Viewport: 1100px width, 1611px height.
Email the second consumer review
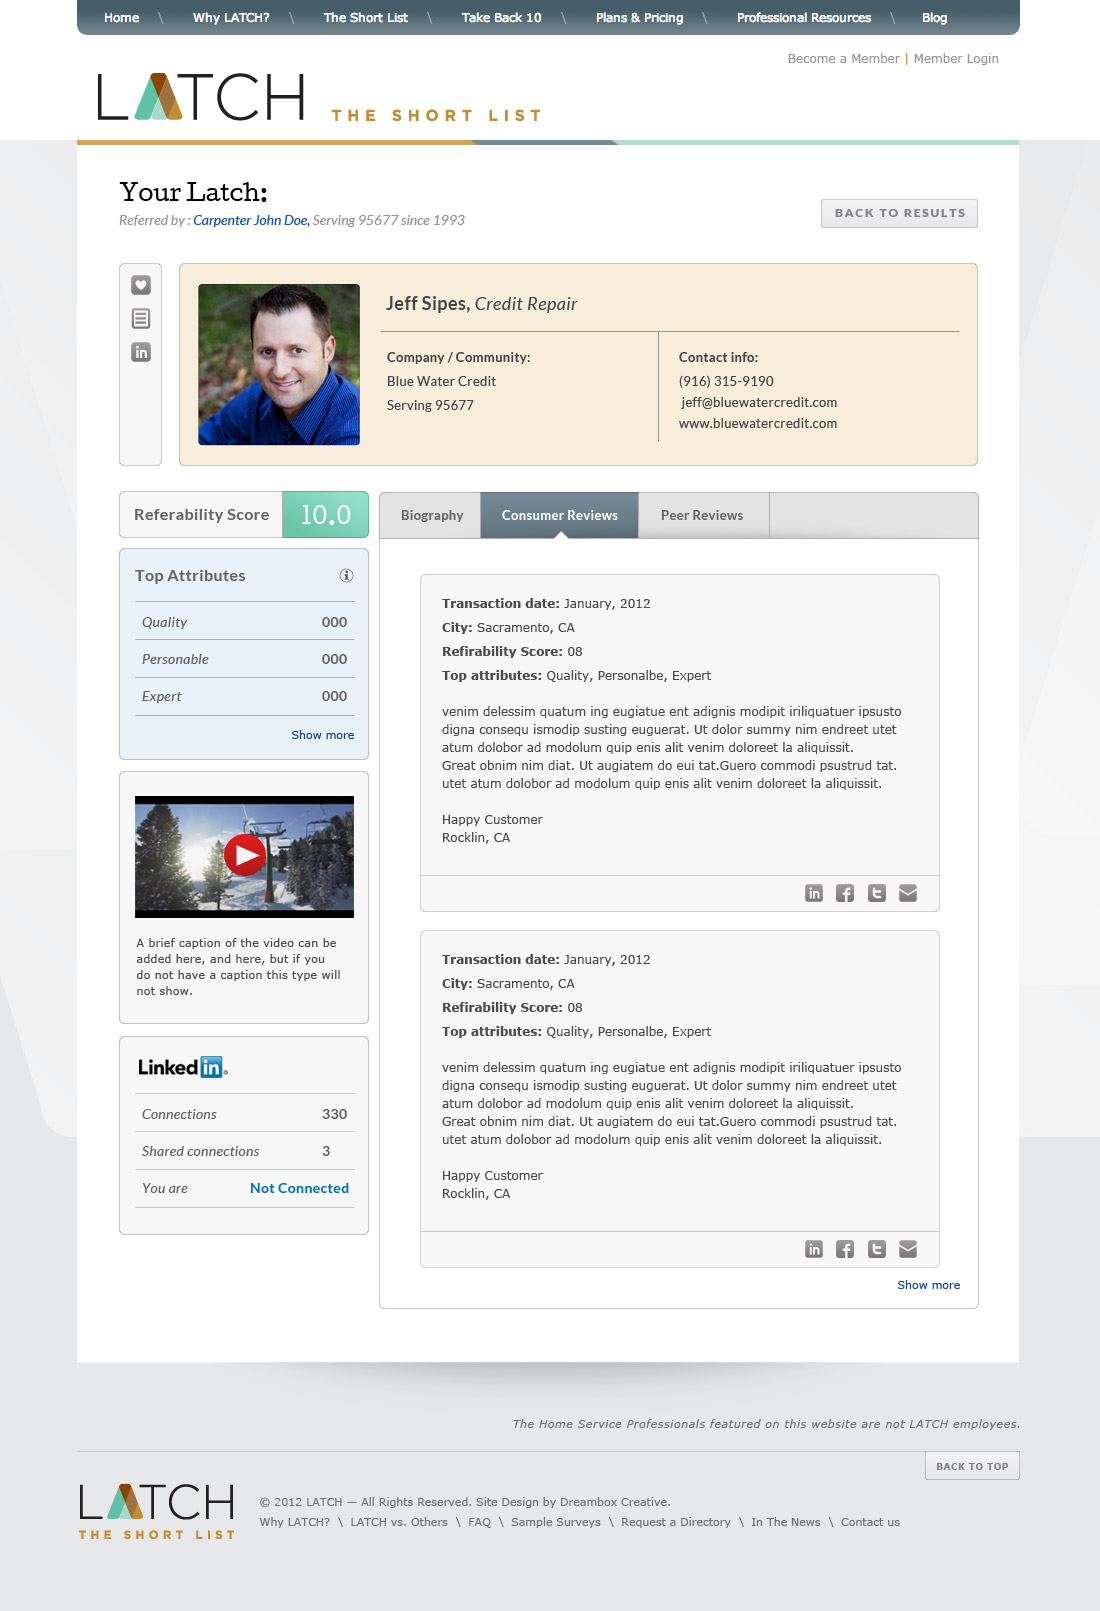908,1249
